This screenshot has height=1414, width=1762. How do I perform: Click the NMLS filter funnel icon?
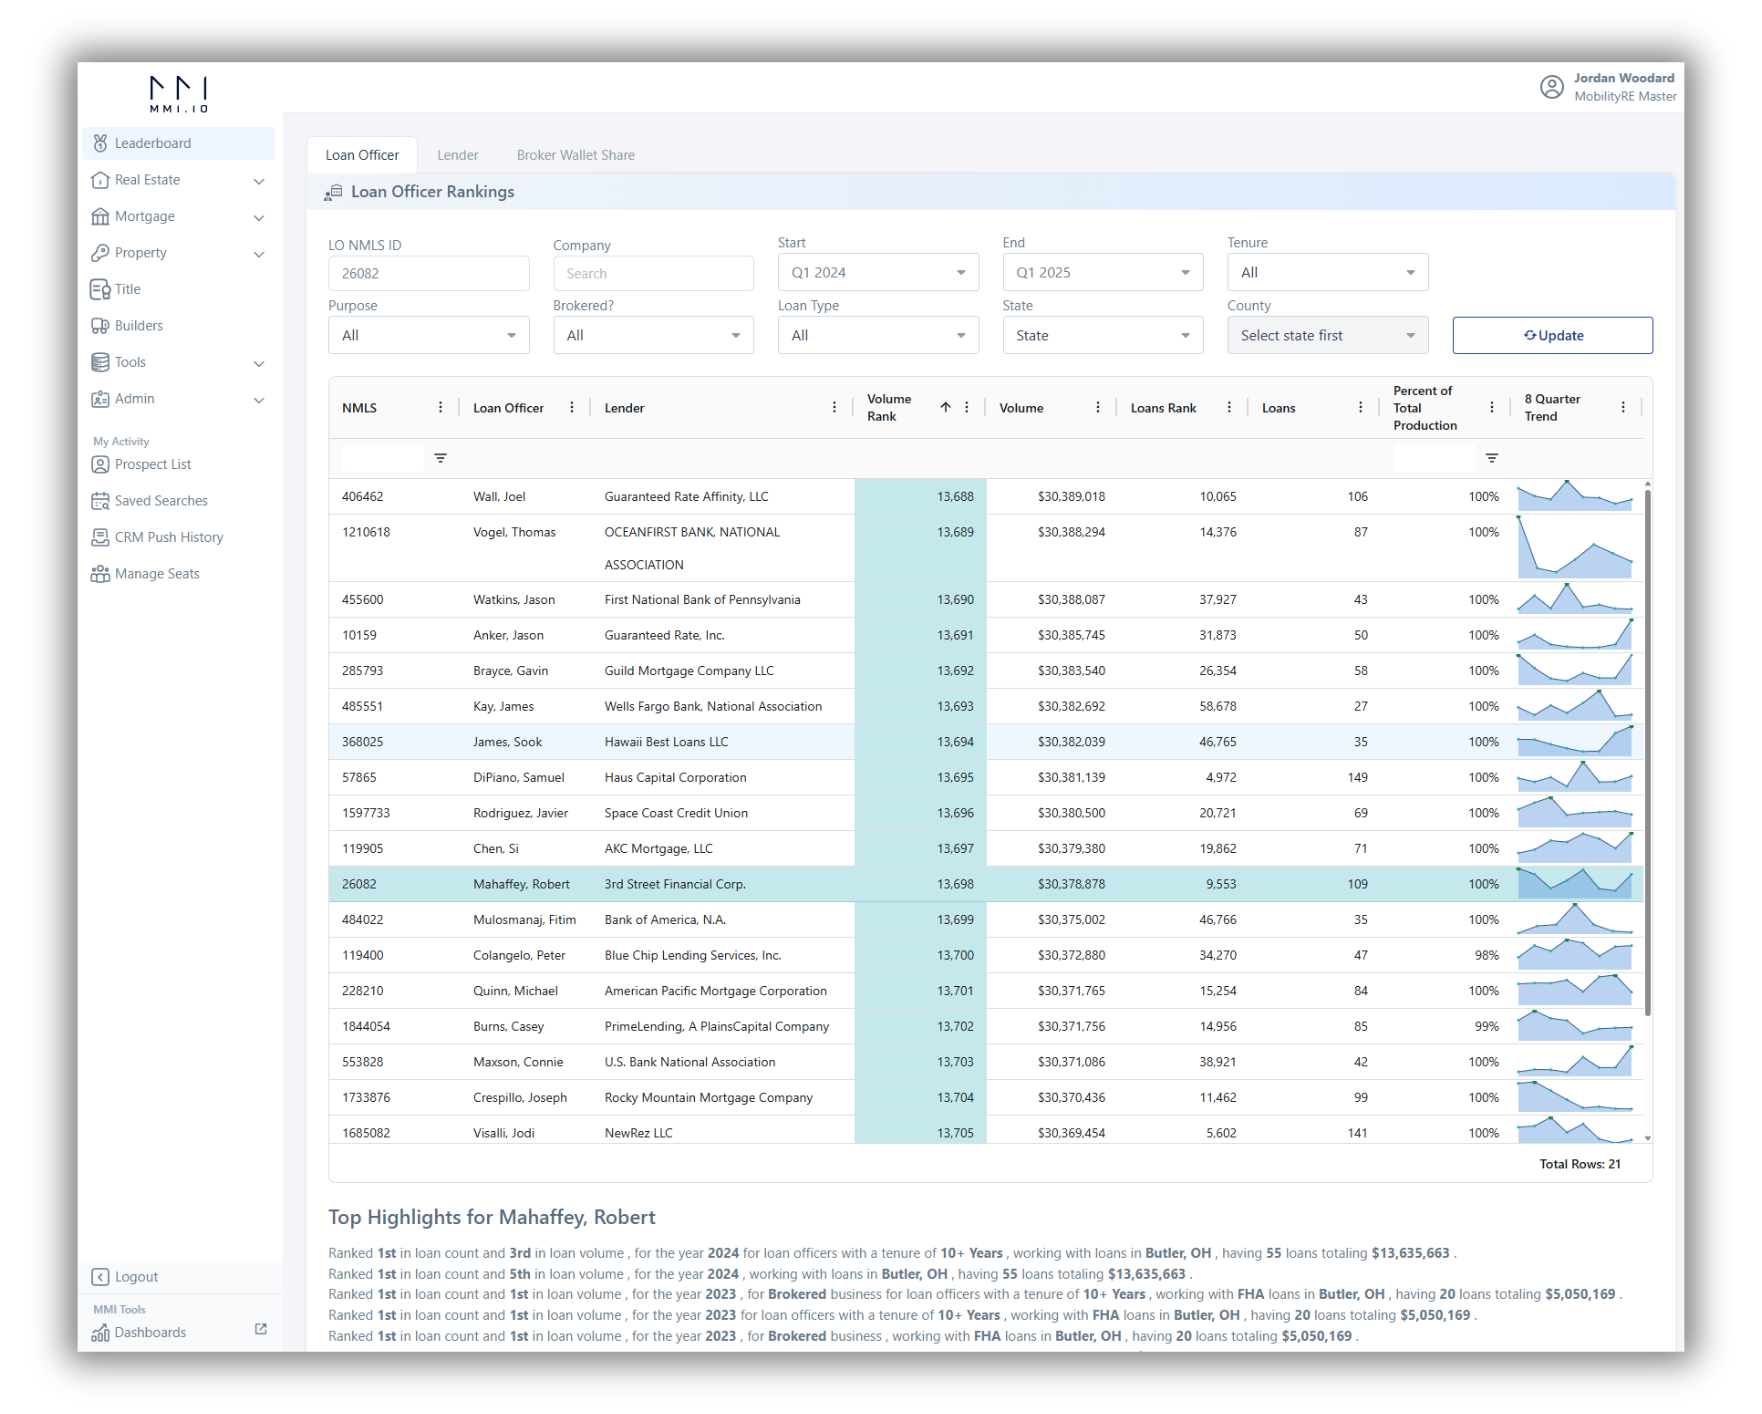440,458
